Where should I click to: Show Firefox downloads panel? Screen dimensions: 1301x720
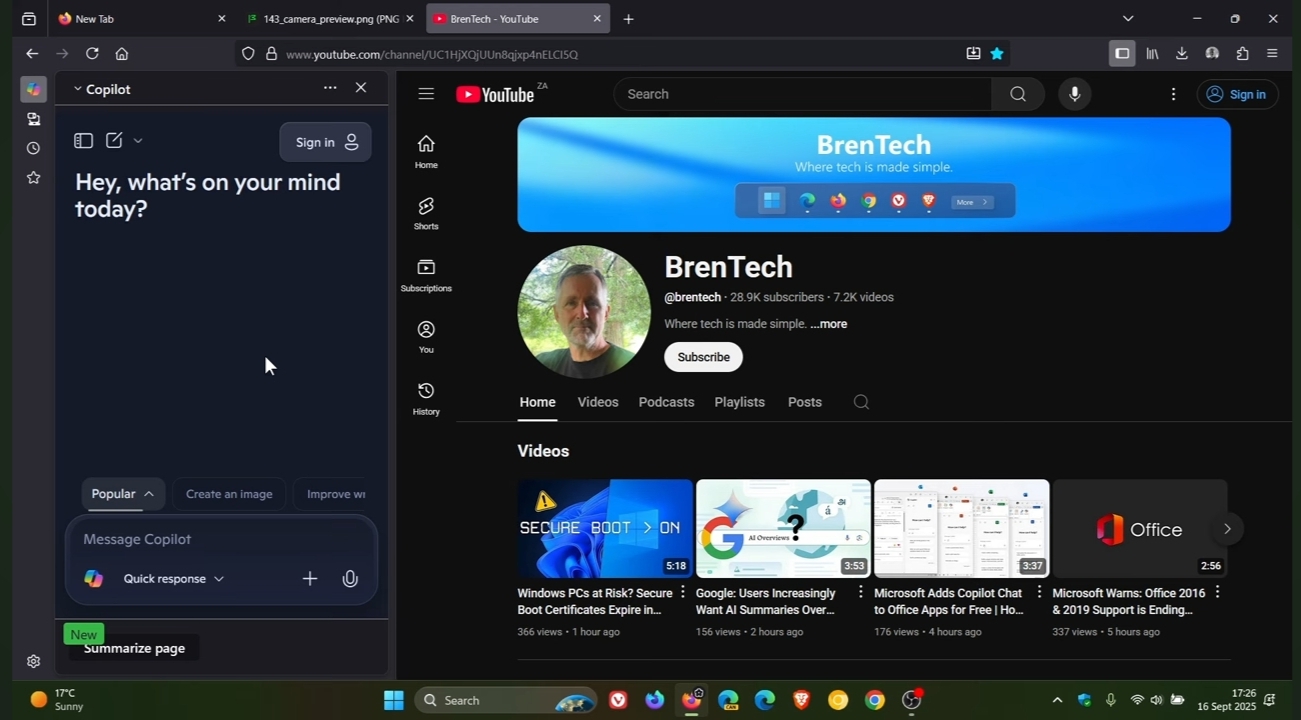click(1182, 54)
